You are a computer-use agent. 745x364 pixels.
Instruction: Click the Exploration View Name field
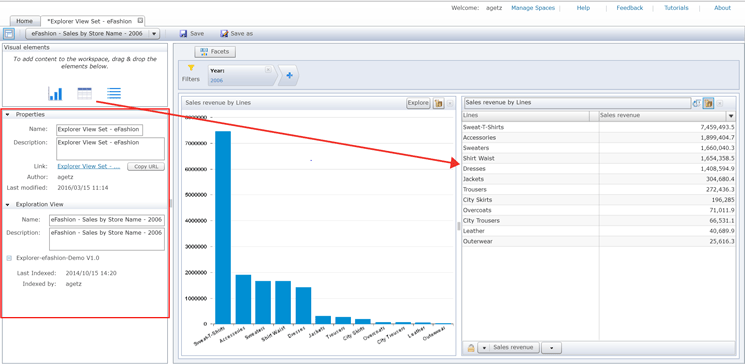coord(107,220)
